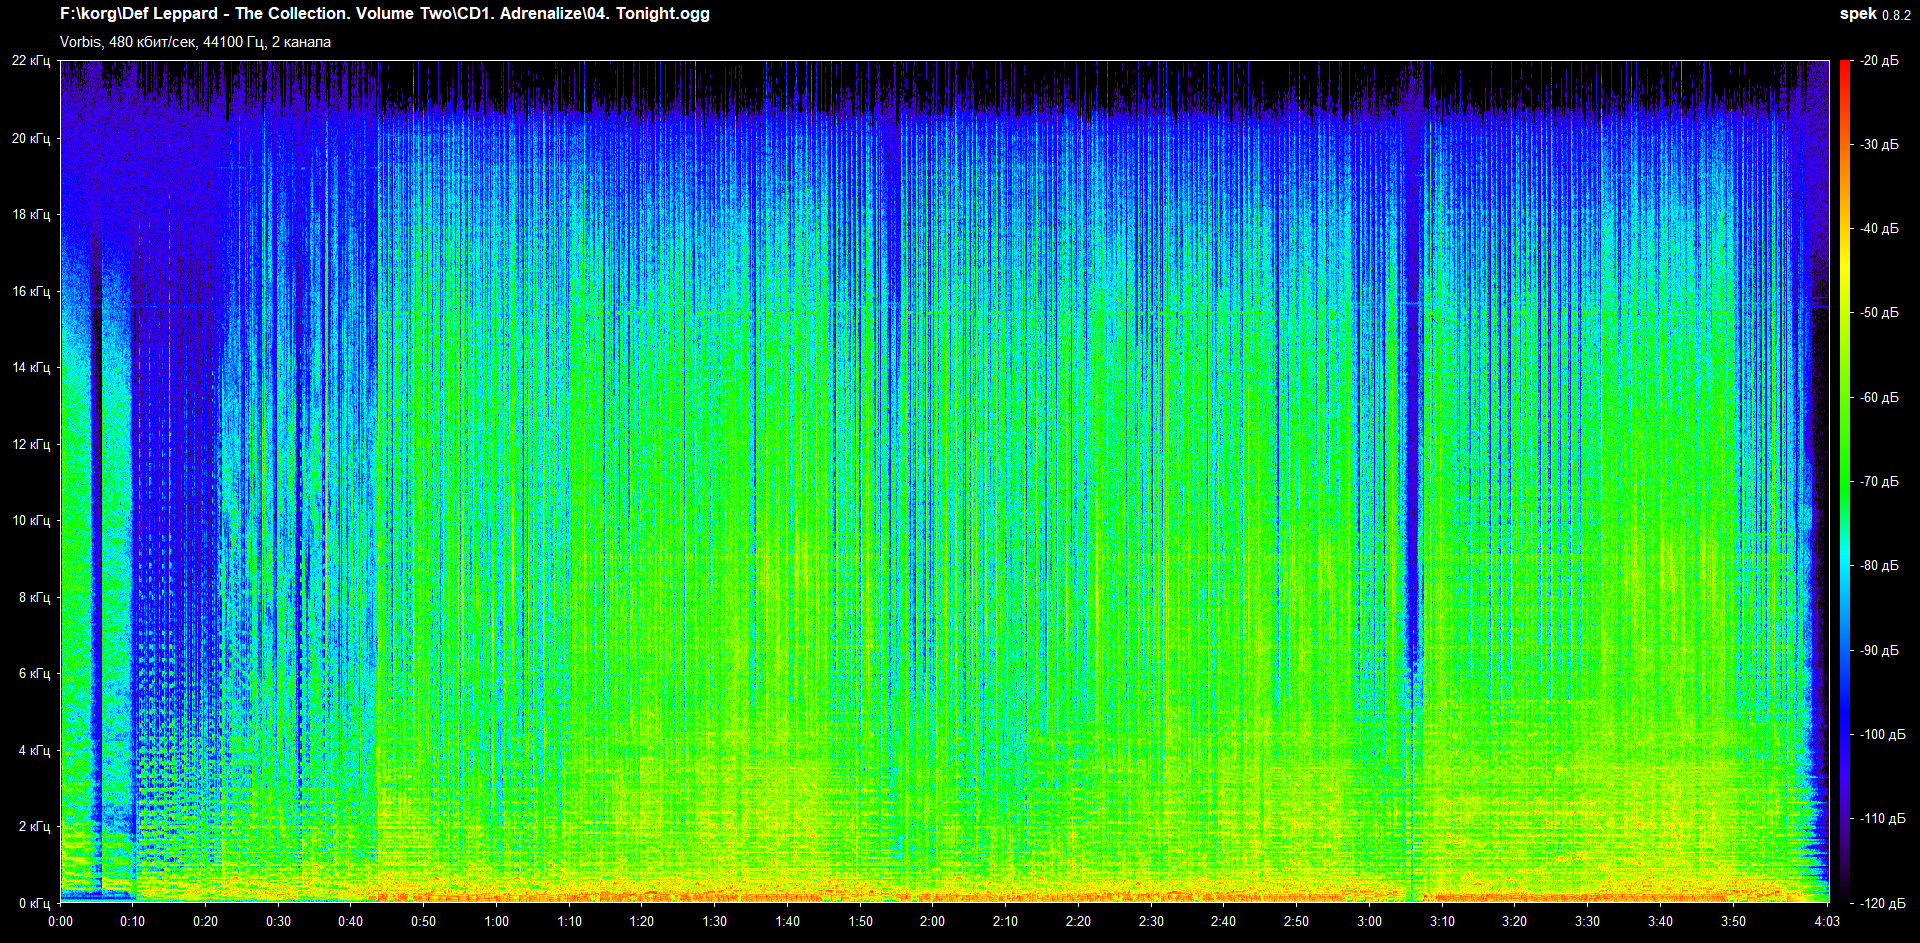The width and height of the screenshot is (1920, 943).
Task: Click the Vorbis 480 kbit/s codec info line
Action: coord(195,42)
